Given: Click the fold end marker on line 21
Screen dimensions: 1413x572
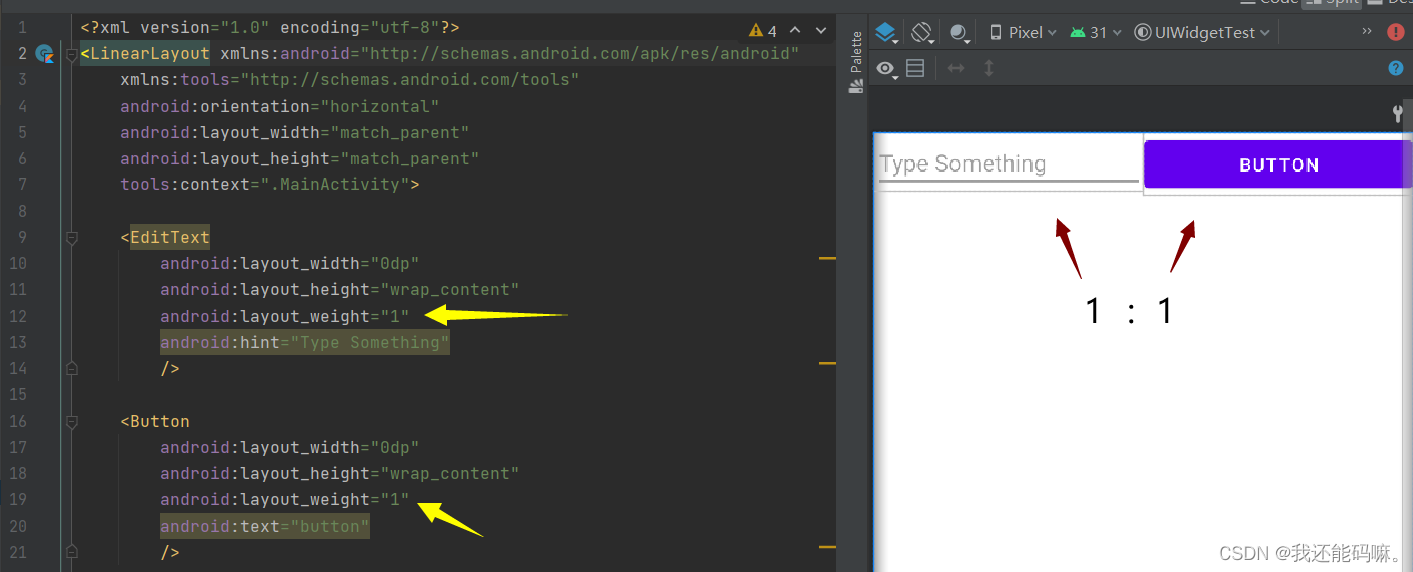Looking at the screenshot, I should point(71,552).
